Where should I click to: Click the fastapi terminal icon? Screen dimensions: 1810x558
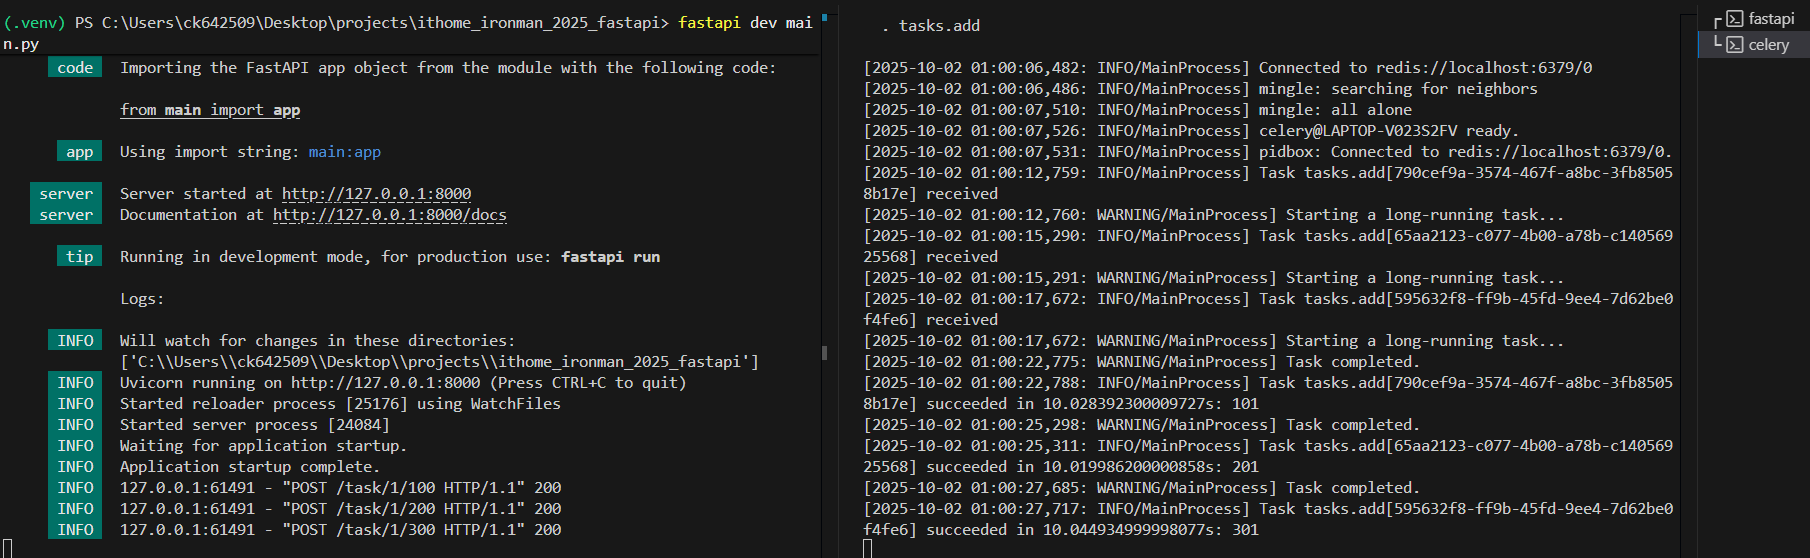(x=1735, y=19)
